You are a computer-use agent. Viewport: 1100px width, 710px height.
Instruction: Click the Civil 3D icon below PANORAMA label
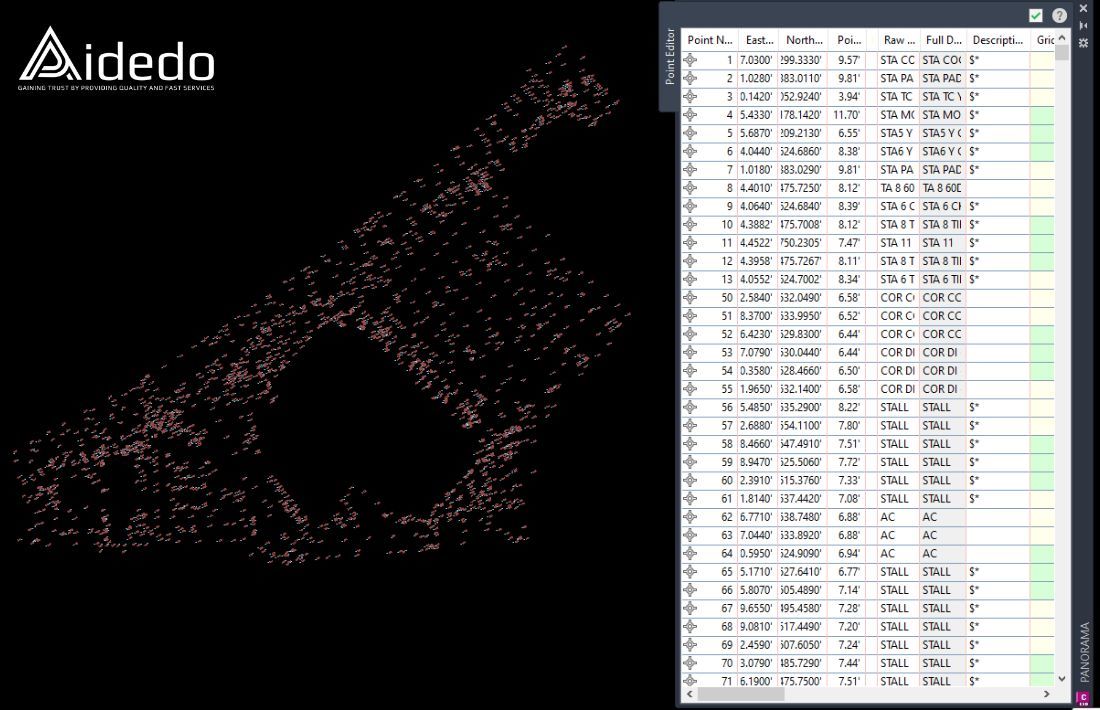[x=1083, y=698]
